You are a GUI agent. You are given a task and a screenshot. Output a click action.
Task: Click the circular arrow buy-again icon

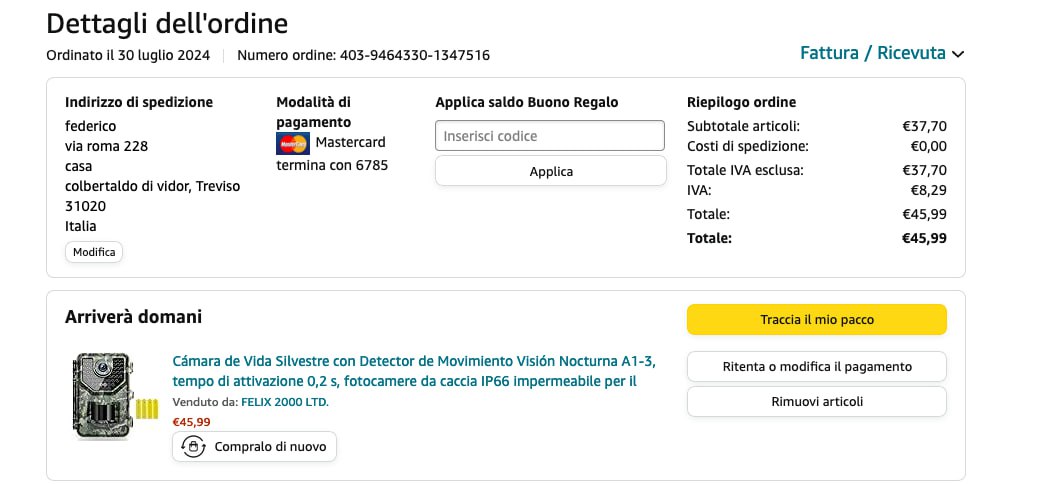pyautogui.click(x=194, y=446)
